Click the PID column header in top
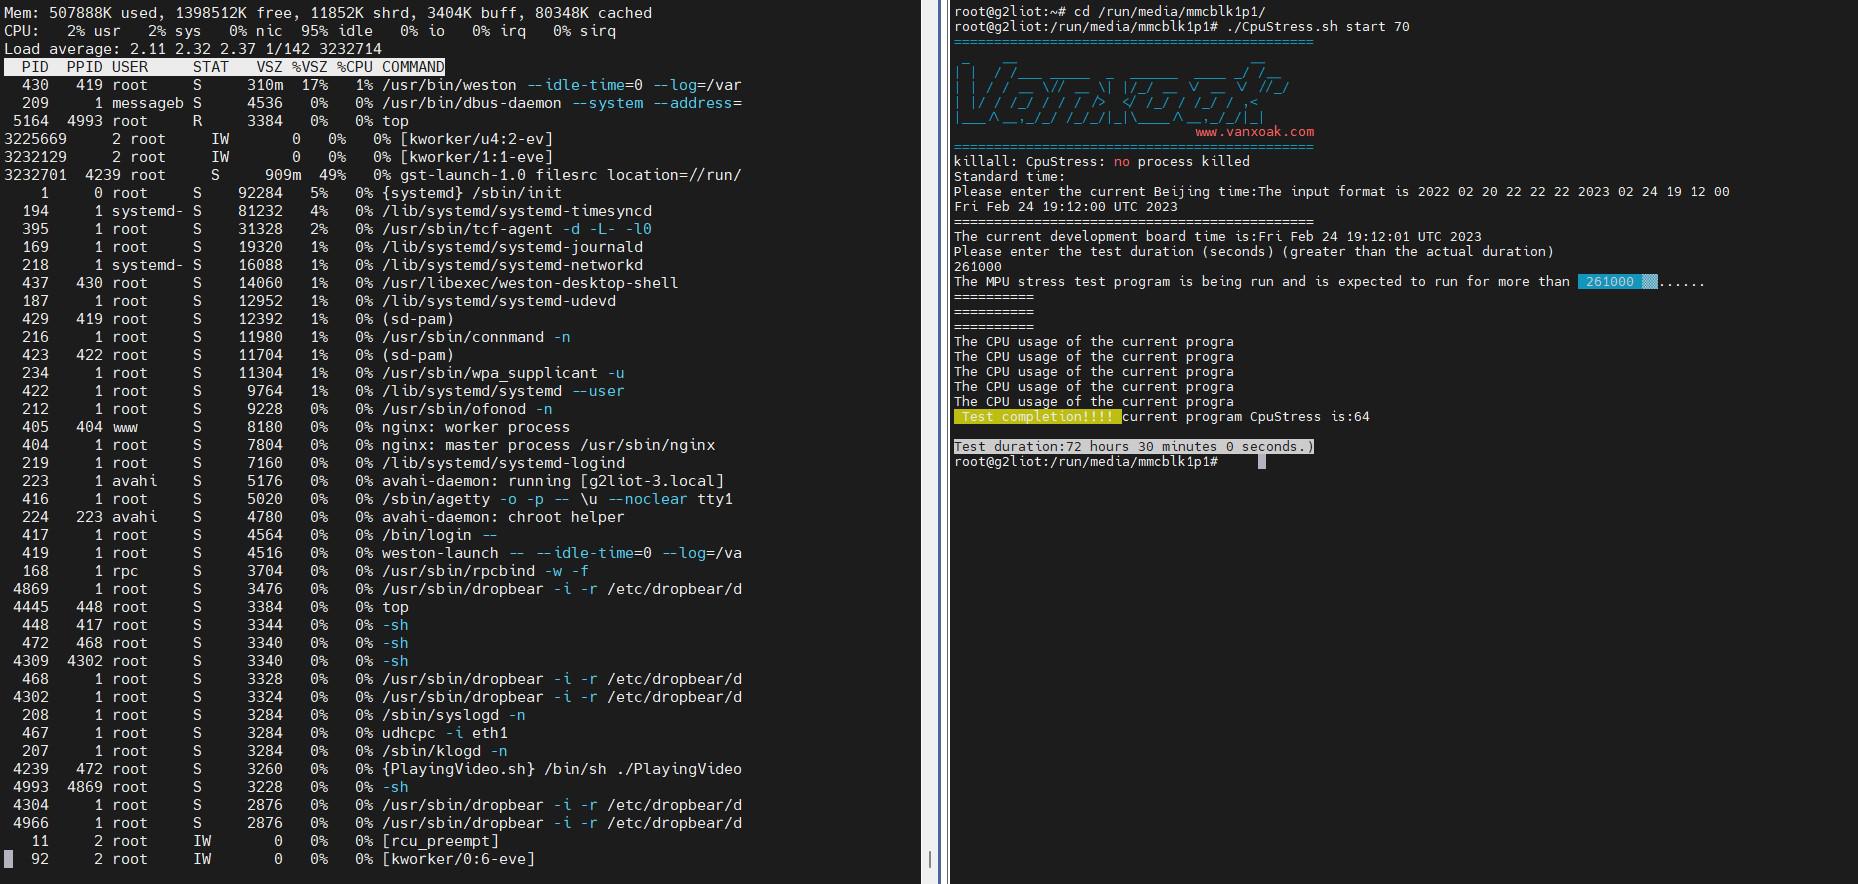Image resolution: width=1858 pixels, height=884 pixels. point(35,67)
